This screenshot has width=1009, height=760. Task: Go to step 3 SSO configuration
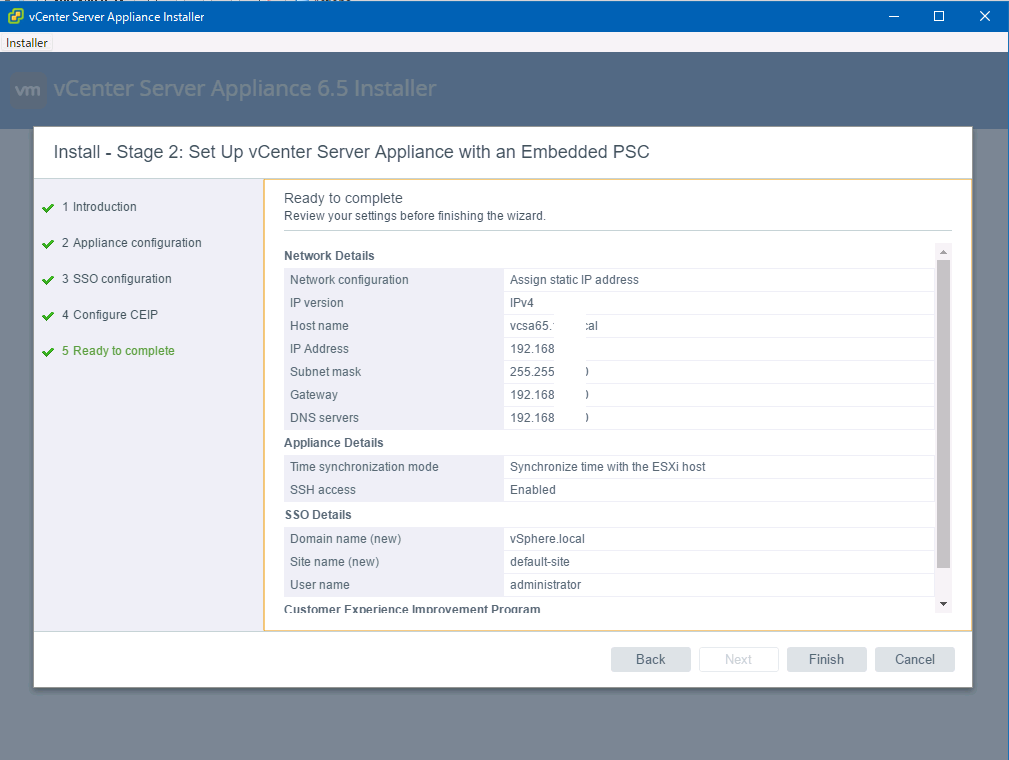[x=116, y=279]
